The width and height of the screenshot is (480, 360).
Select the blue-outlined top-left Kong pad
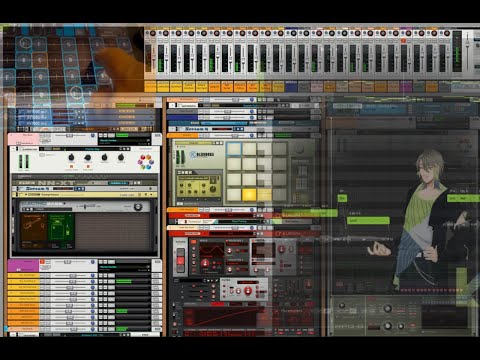pos(234,149)
